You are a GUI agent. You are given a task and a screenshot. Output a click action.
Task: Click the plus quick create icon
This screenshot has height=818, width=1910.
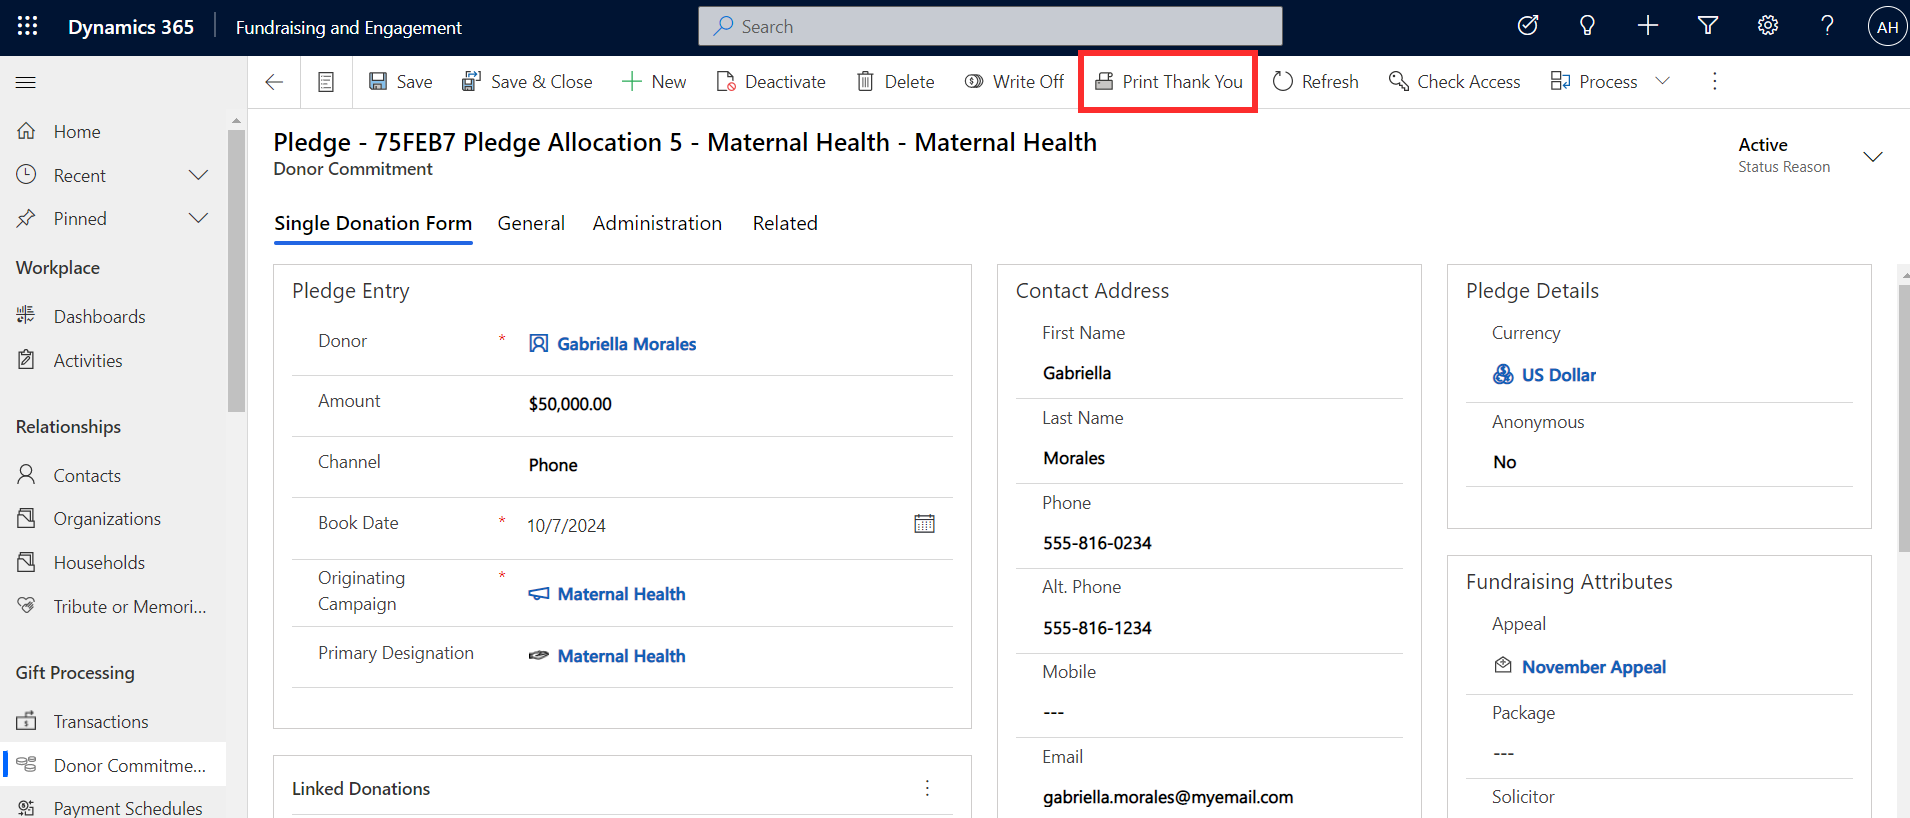(1648, 26)
